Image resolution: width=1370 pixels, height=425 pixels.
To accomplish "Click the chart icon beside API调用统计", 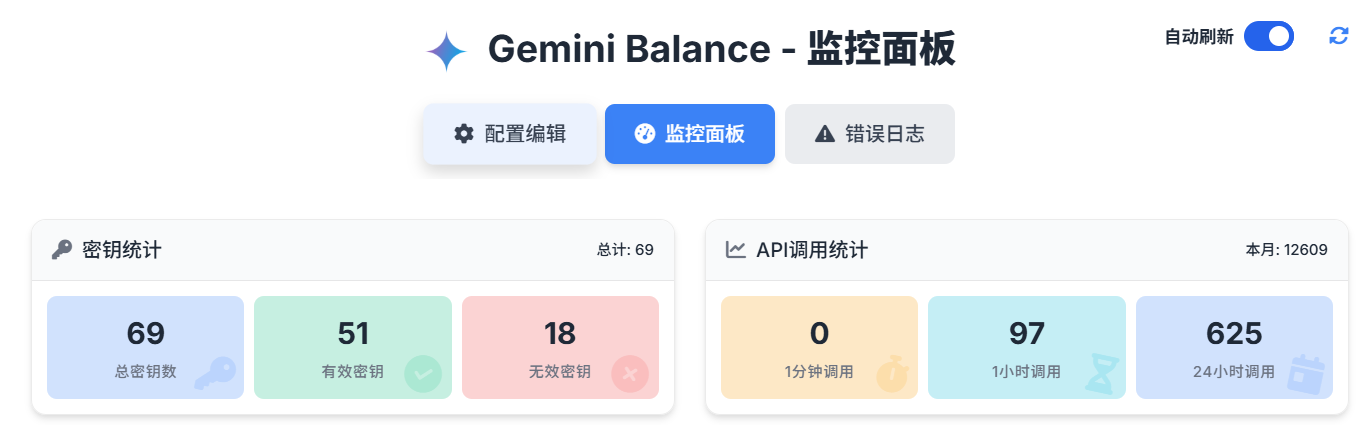I will (x=736, y=250).
